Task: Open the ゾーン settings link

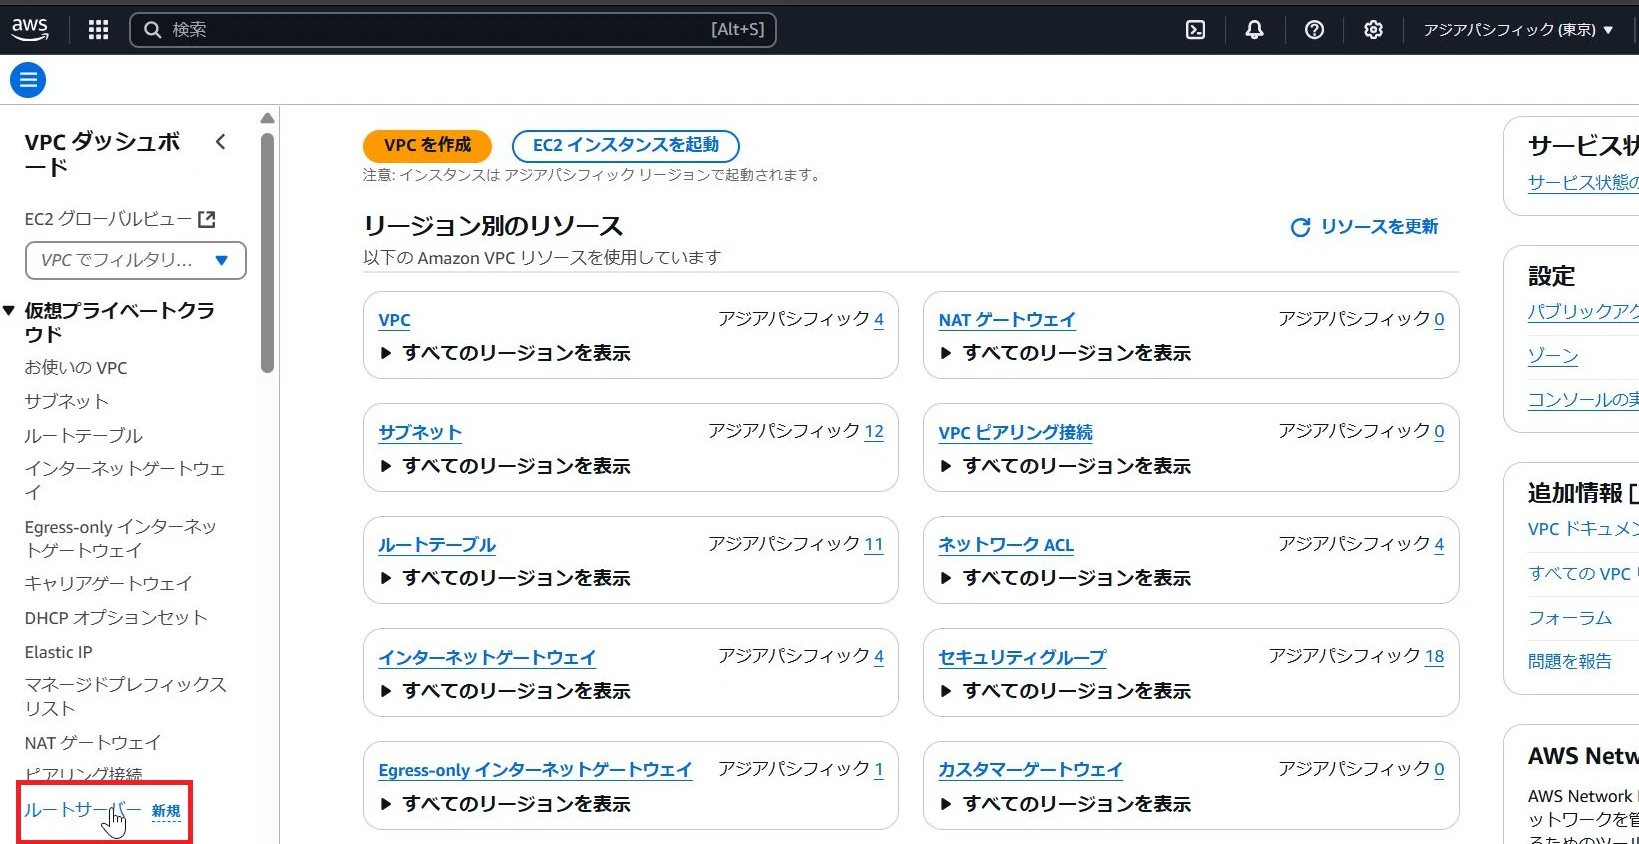Action: click(x=1553, y=356)
